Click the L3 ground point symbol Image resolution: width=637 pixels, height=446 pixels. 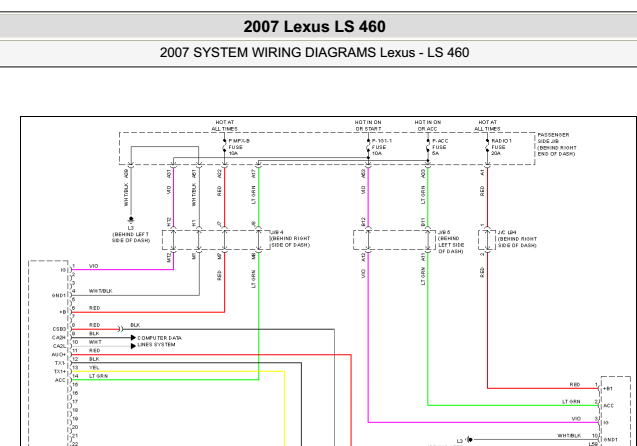[131, 220]
